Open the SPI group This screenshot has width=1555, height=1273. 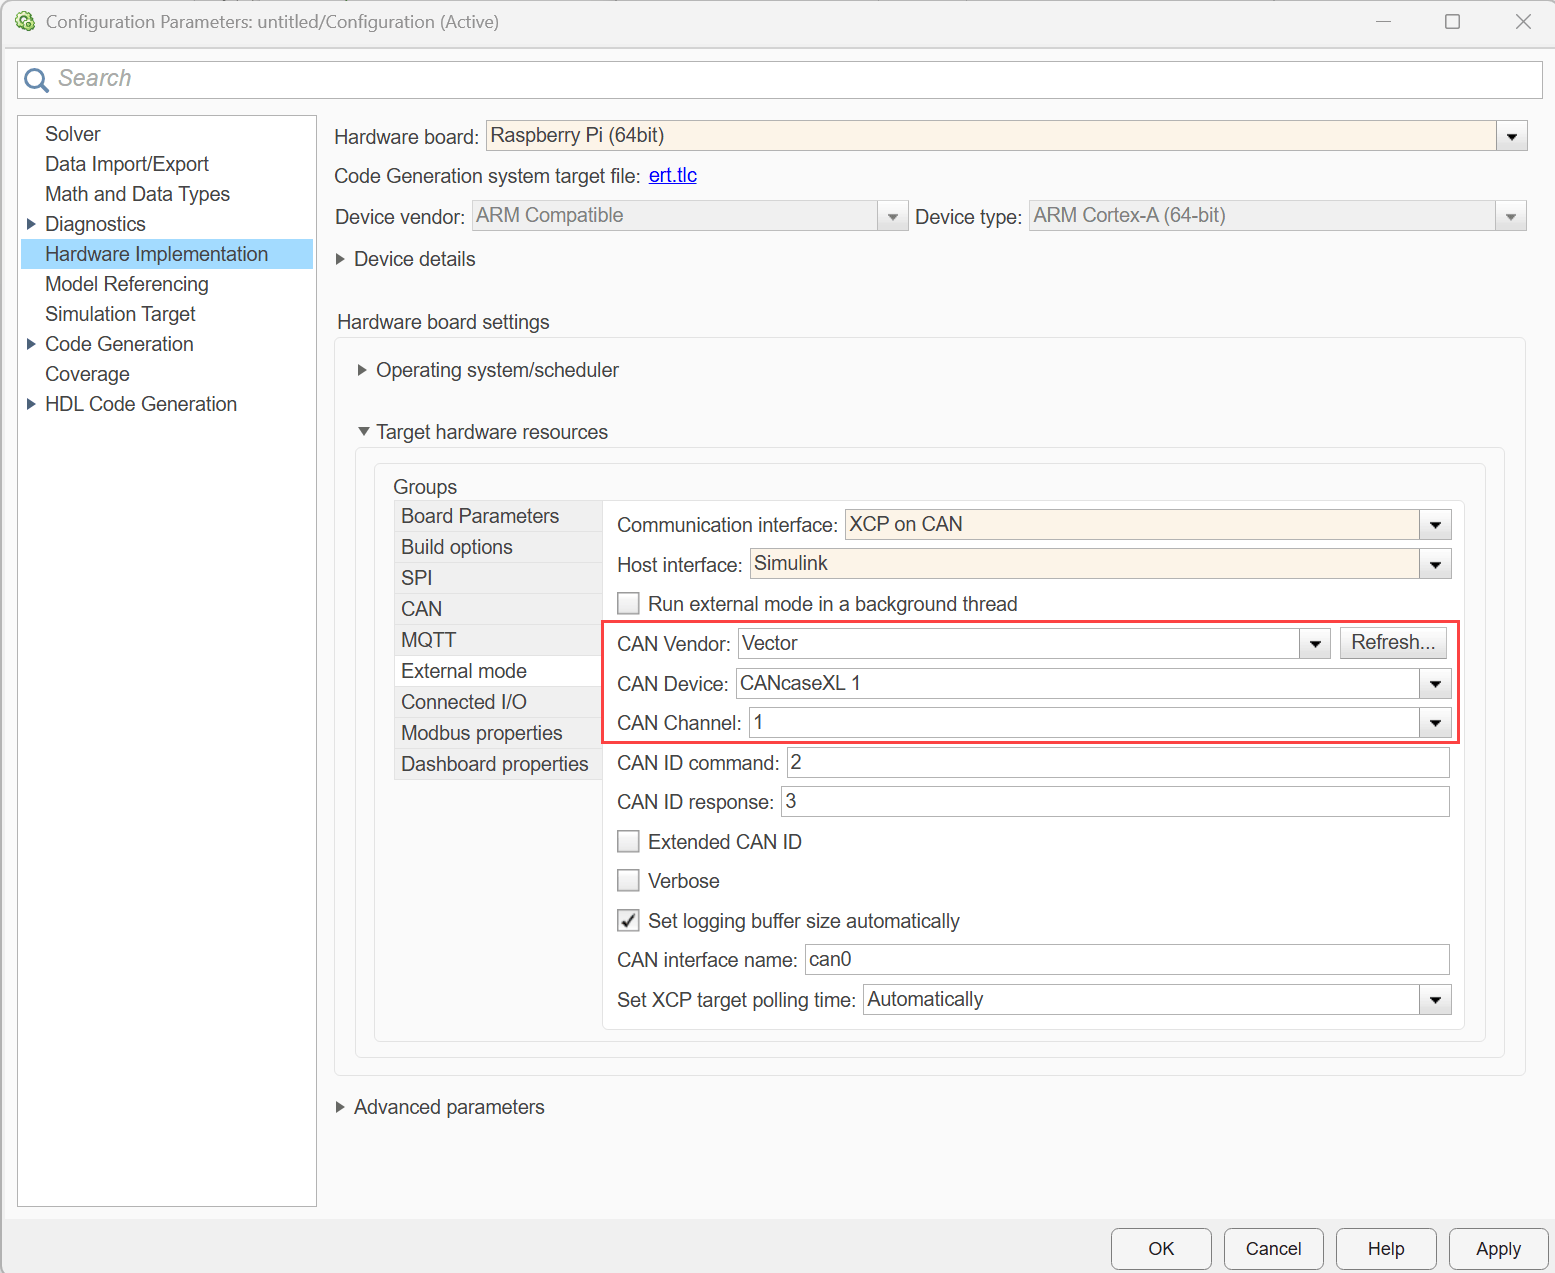[x=498, y=578]
